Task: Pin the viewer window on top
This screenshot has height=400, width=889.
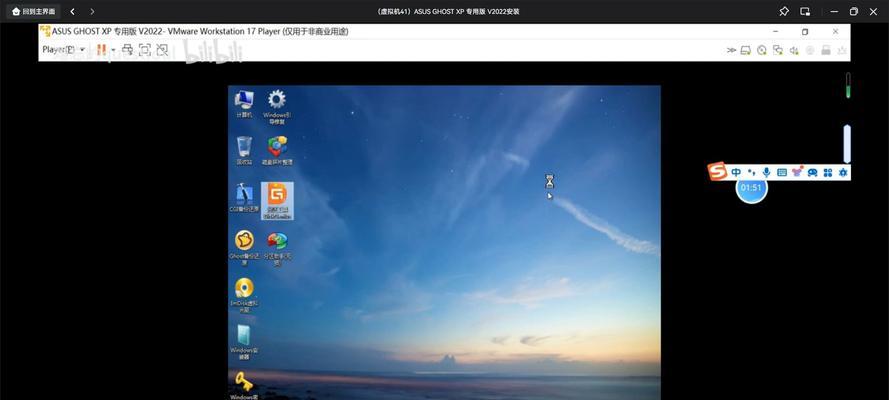Action: (x=784, y=11)
